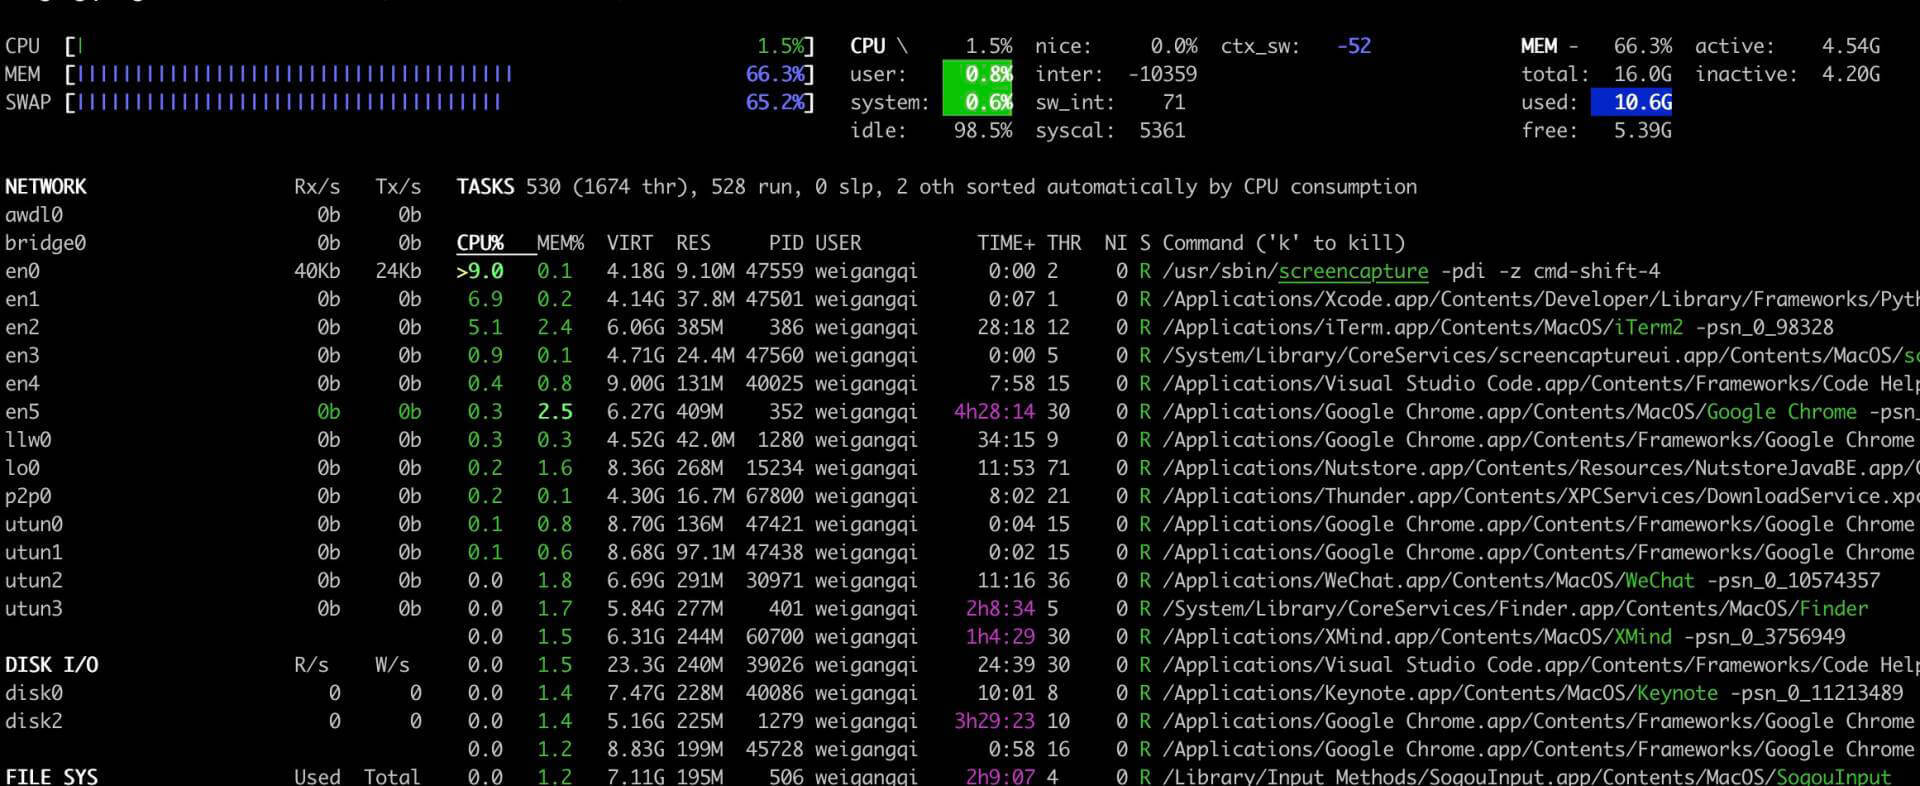Viewport: 1920px width, 786px height.
Task: Click the WeChat process command
Action: (x=1520, y=580)
